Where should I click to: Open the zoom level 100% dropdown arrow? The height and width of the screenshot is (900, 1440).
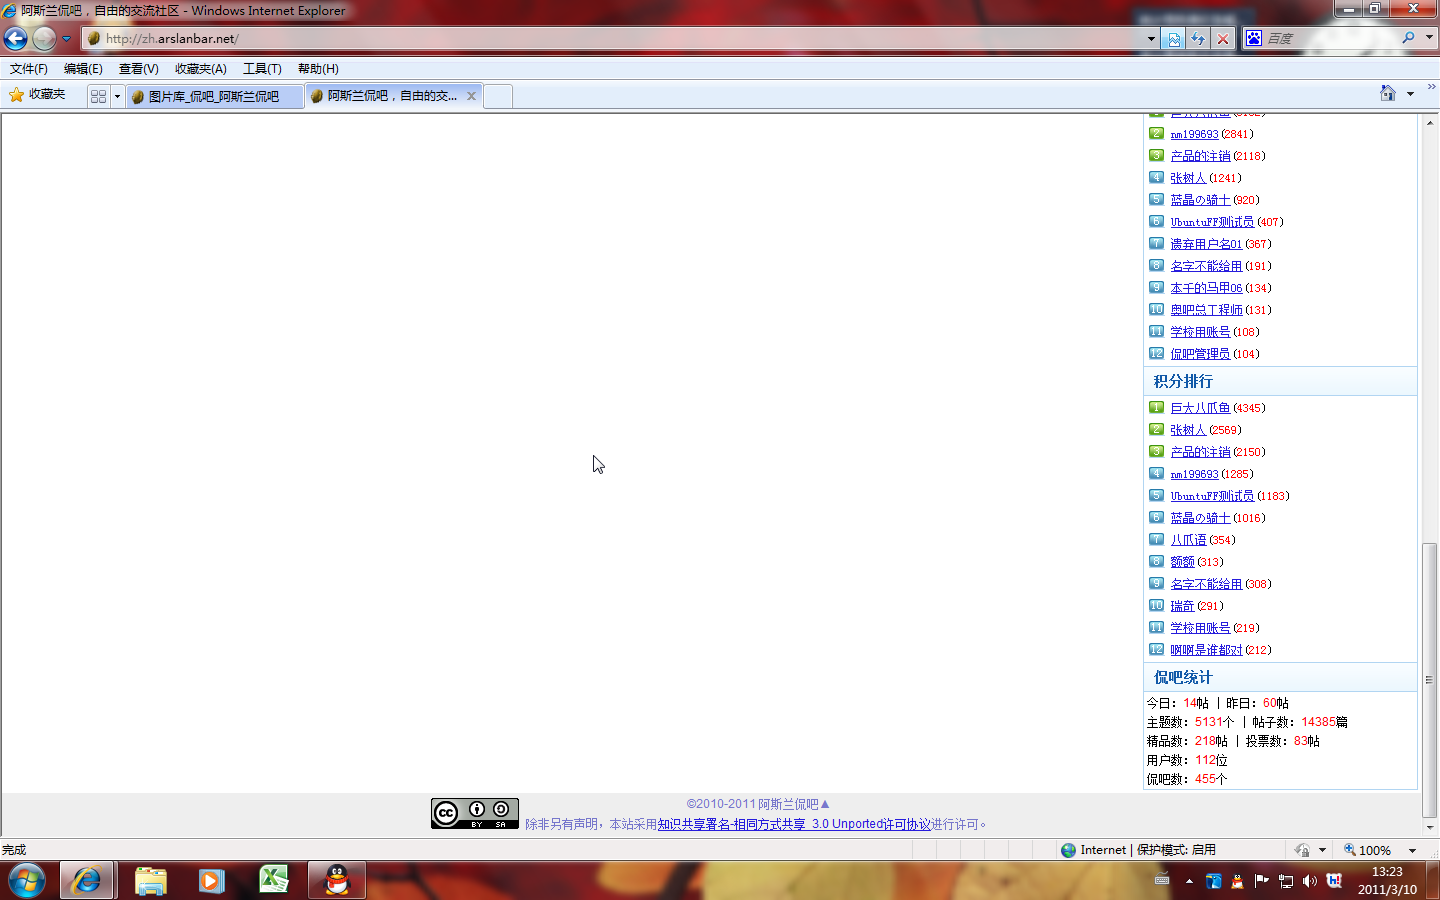tap(1412, 850)
